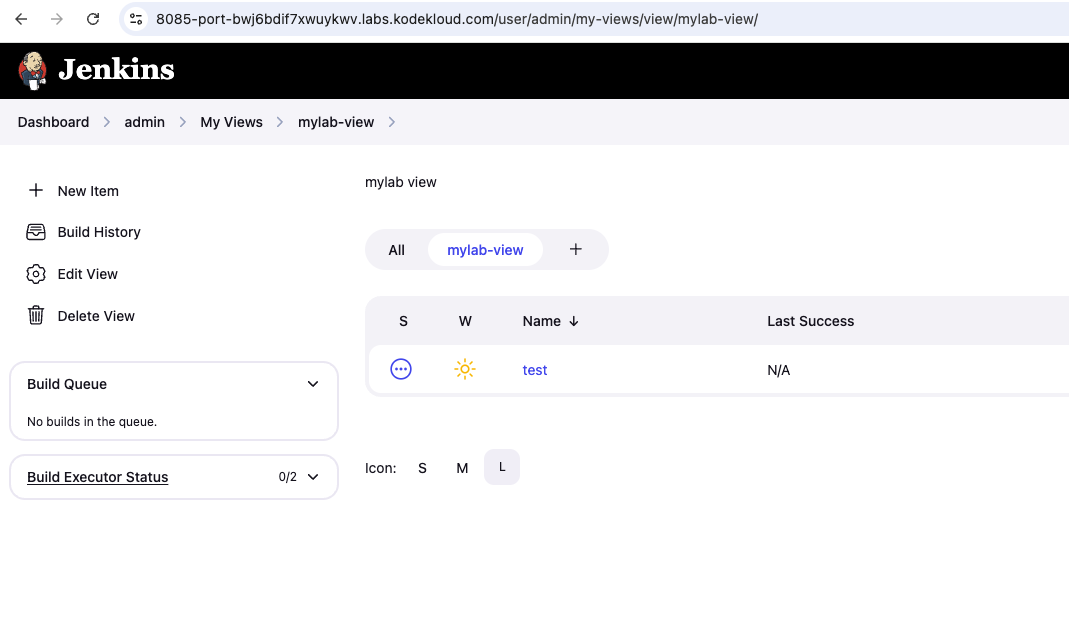Click the Build History label
The image size is (1069, 641).
coord(99,232)
